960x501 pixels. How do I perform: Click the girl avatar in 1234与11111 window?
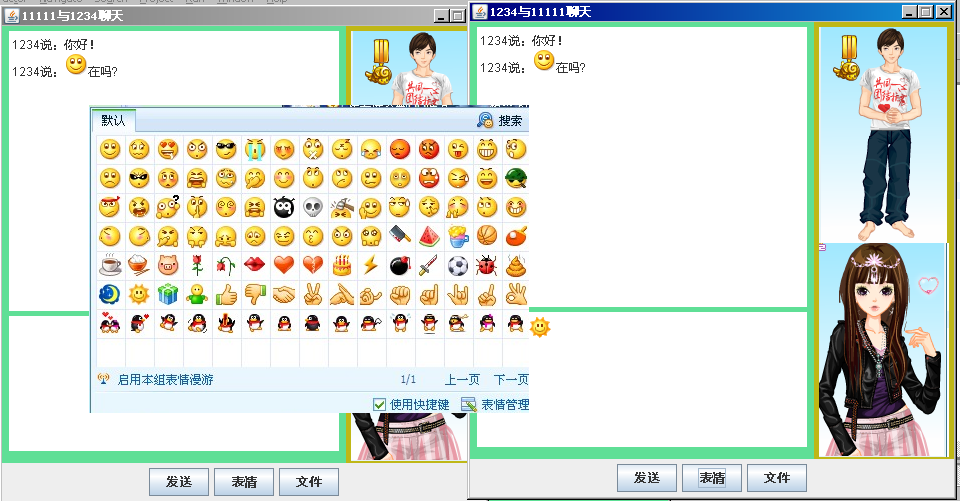[x=882, y=349]
